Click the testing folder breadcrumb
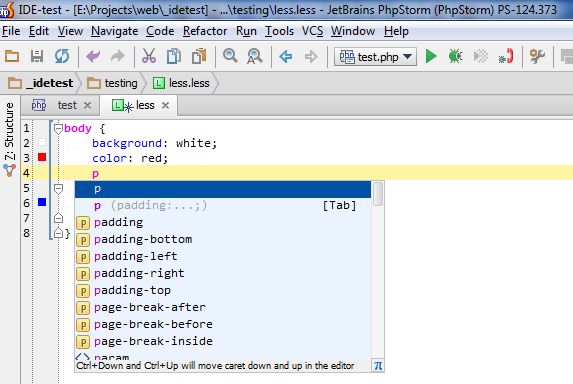Image resolution: width=573 pixels, height=384 pixels. (113, 83)
